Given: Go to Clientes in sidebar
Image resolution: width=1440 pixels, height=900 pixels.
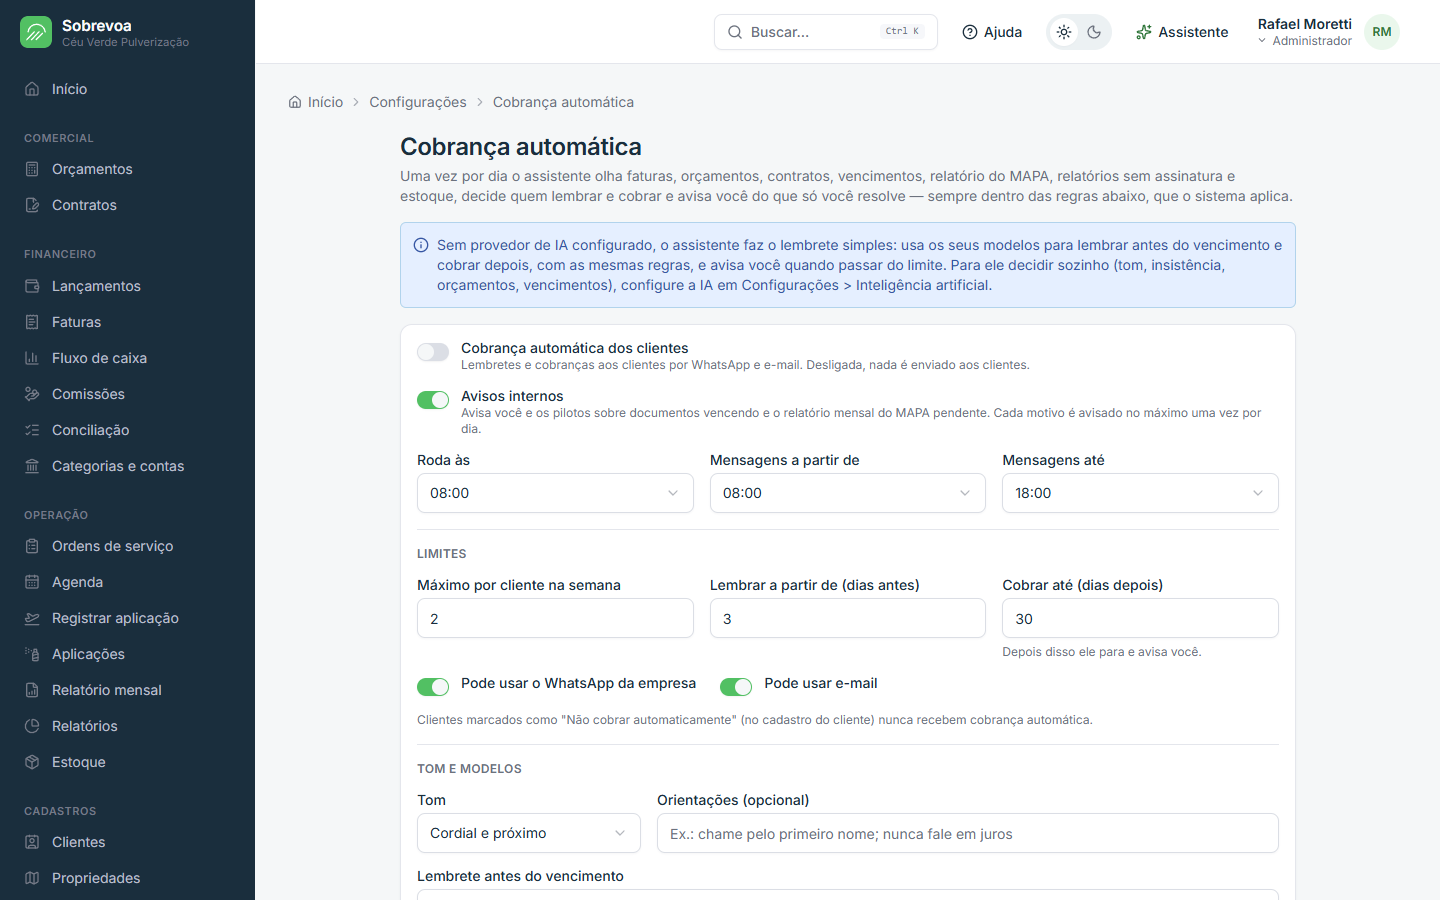Looking at the screenshot, I should [127, 842].
